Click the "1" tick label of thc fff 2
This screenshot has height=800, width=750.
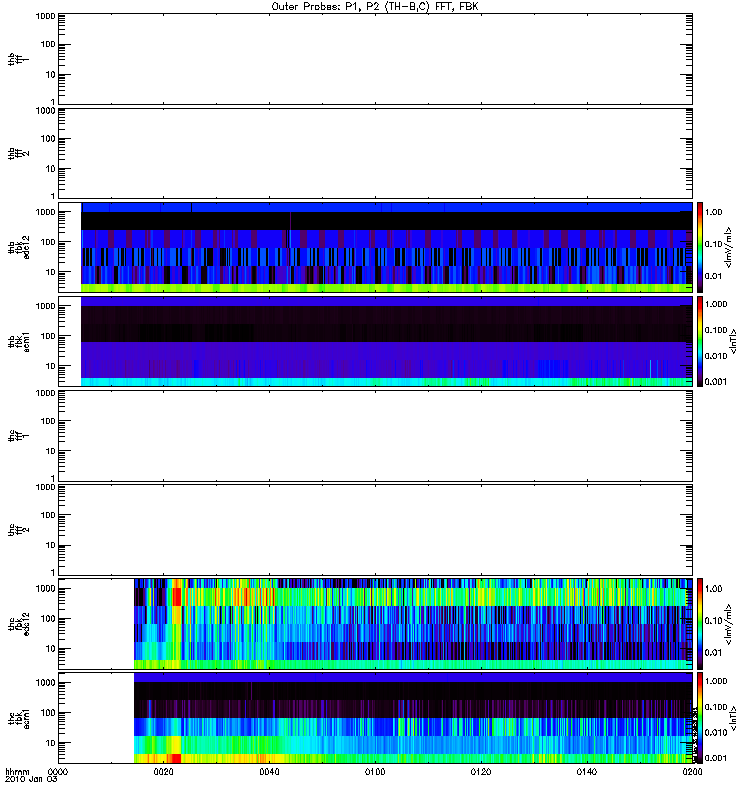click(x=53, y=572)
